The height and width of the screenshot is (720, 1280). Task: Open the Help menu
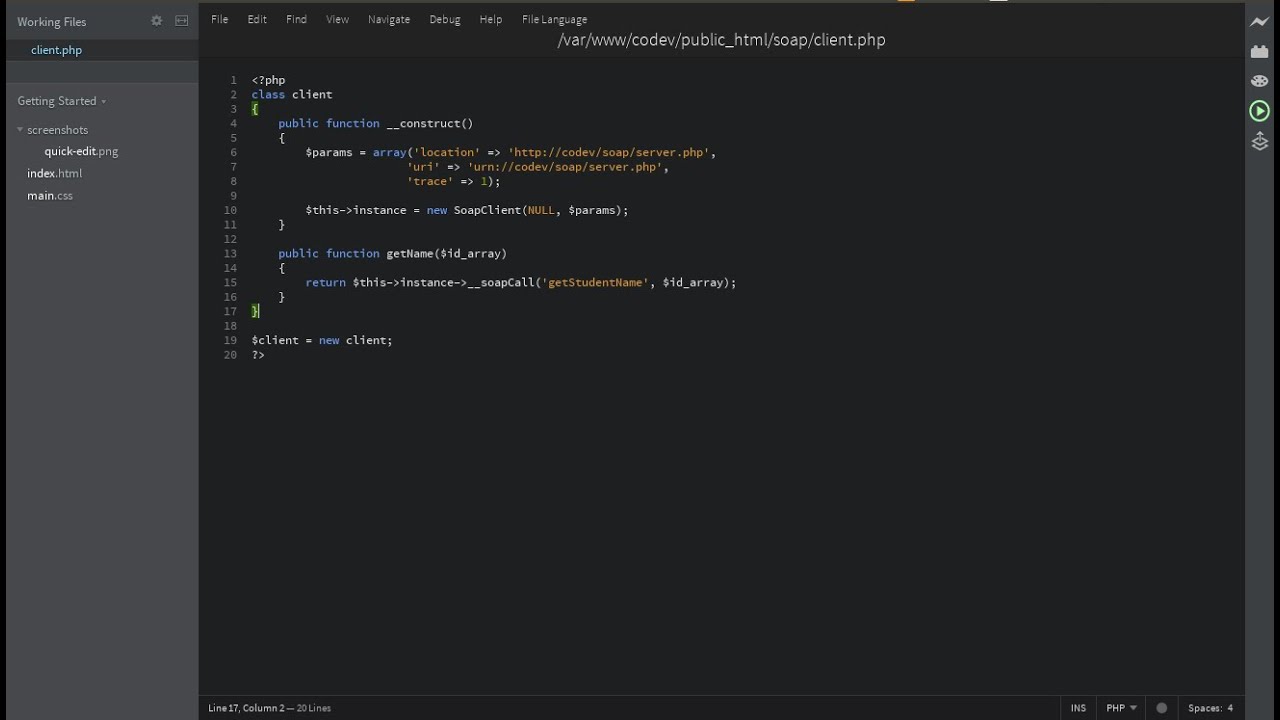490,19
